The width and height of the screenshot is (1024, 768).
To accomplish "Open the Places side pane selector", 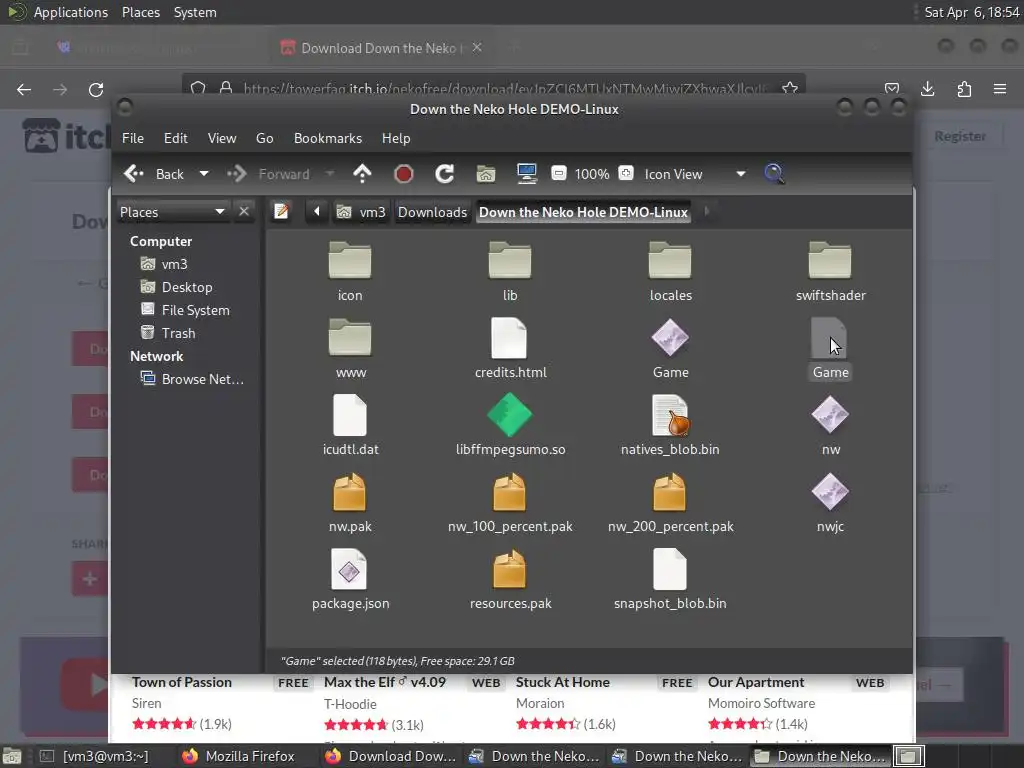I will pyautogui.click(x=172, y=212).
